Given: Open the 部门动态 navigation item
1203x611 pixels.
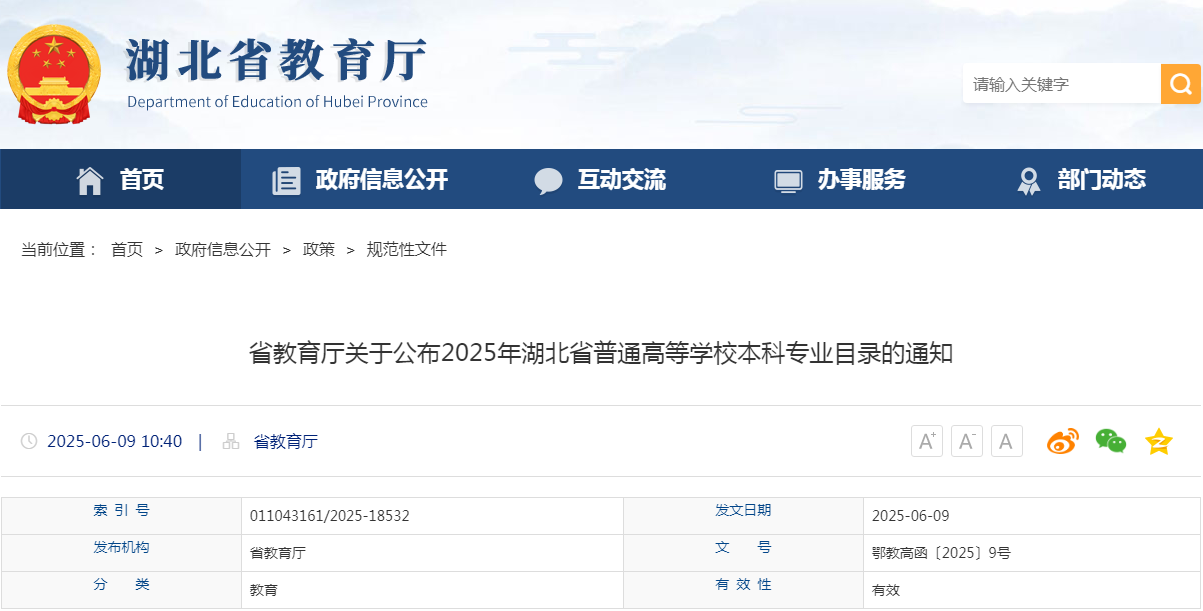Looking at the screenshot, I should (x=1101, y=180).
